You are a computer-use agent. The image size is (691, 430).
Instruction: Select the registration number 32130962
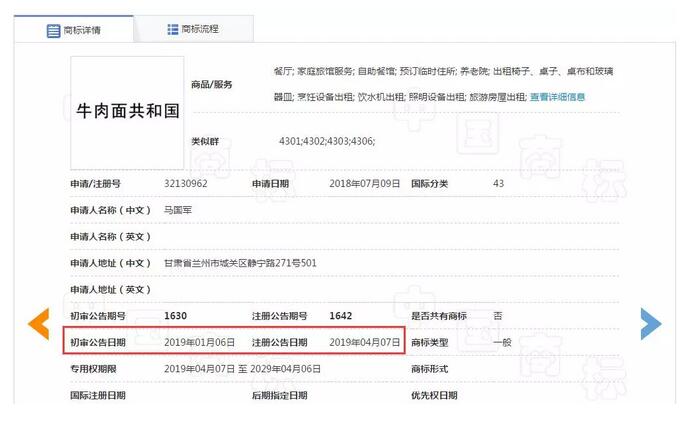(186, 184)
